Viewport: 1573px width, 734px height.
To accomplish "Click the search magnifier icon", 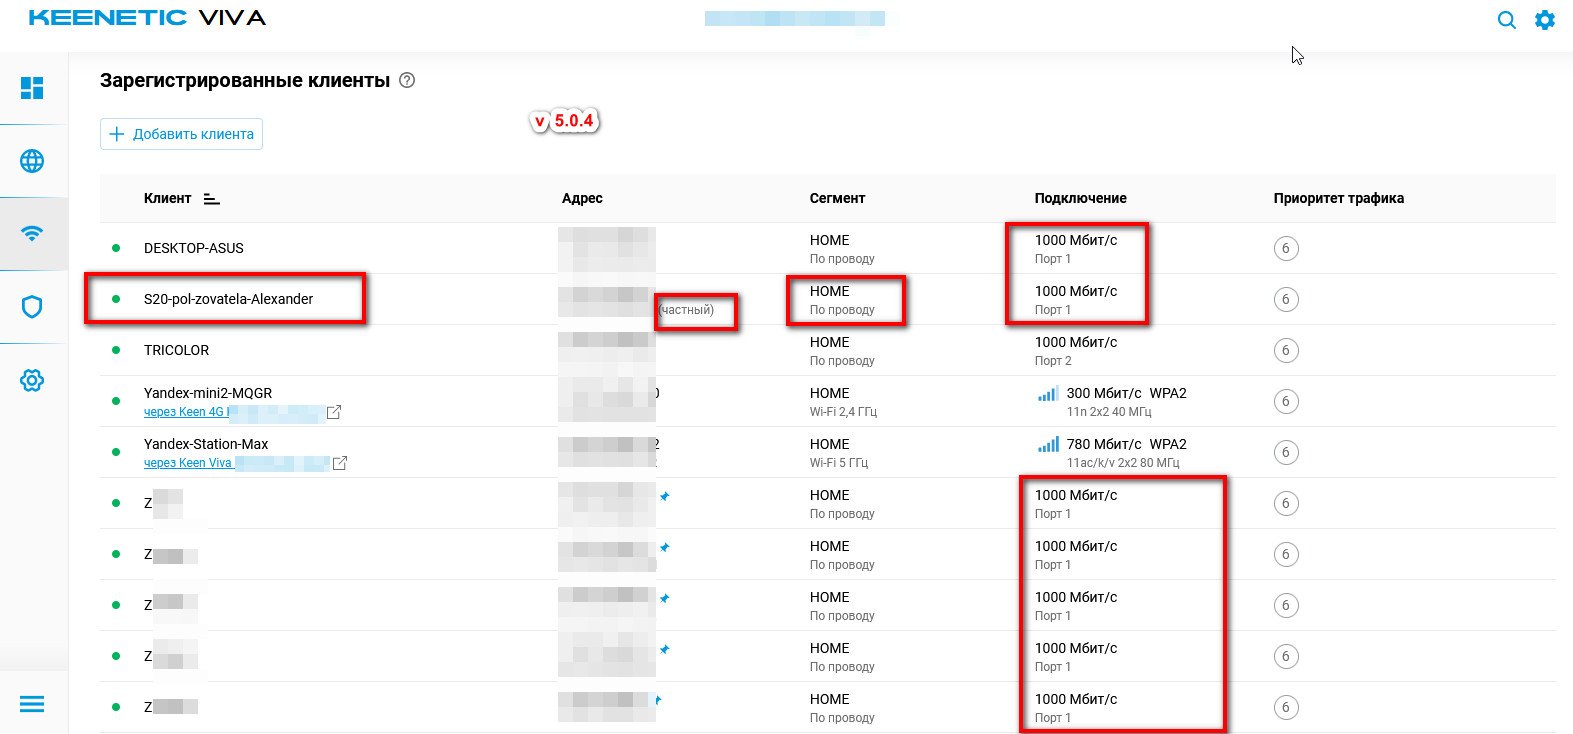I will 1506,20.
